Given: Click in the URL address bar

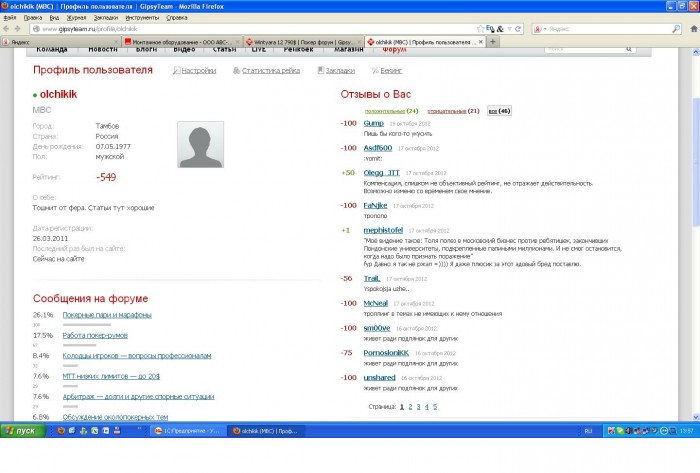Looking at the screenshot, I should (254, 29).
